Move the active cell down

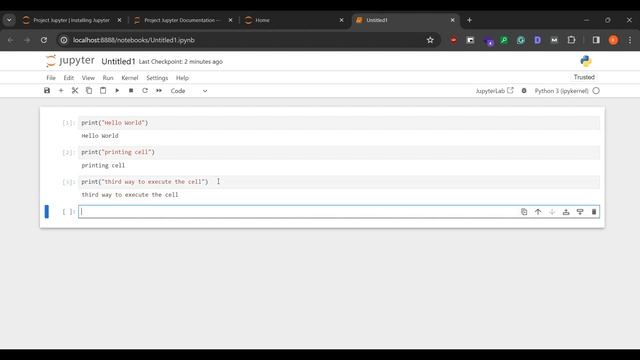[x=552, y=212]
